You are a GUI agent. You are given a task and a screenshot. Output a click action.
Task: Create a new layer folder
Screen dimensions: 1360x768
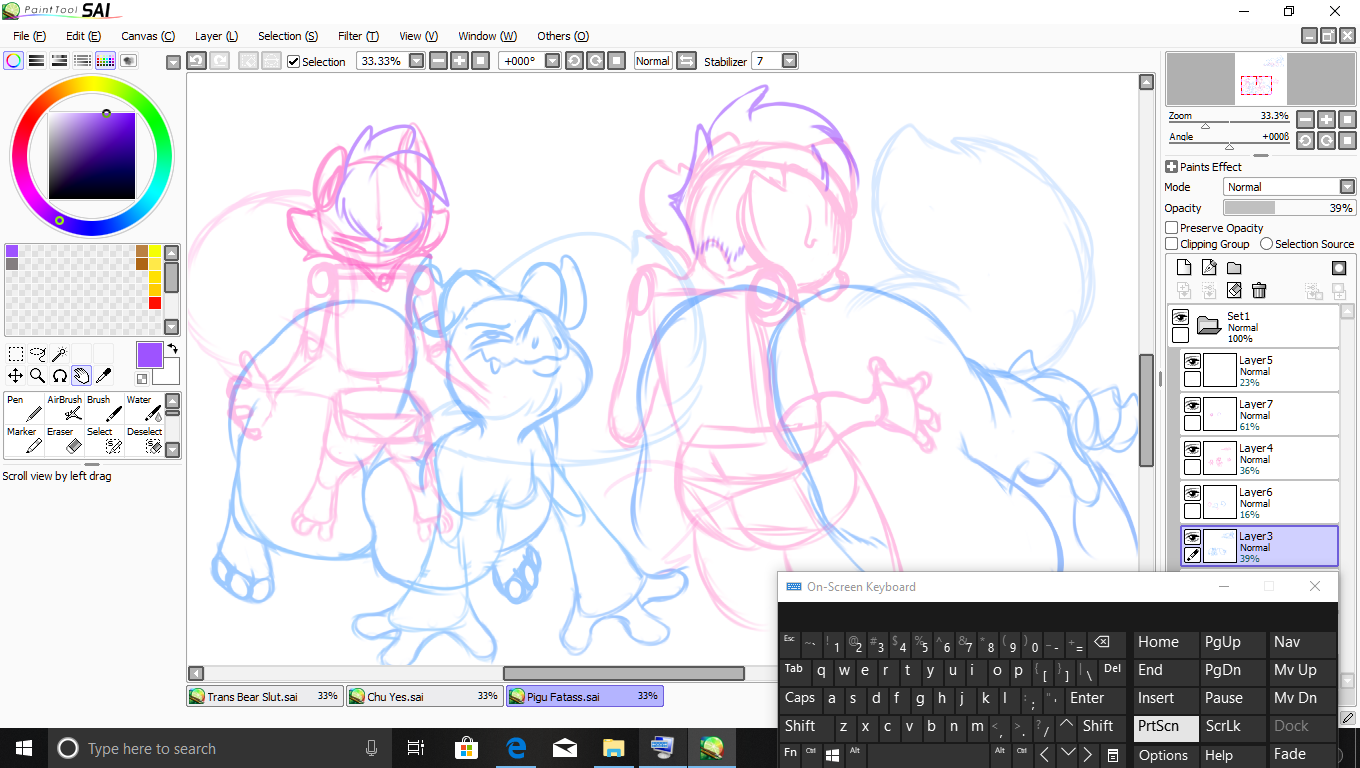coord(1234,267)
